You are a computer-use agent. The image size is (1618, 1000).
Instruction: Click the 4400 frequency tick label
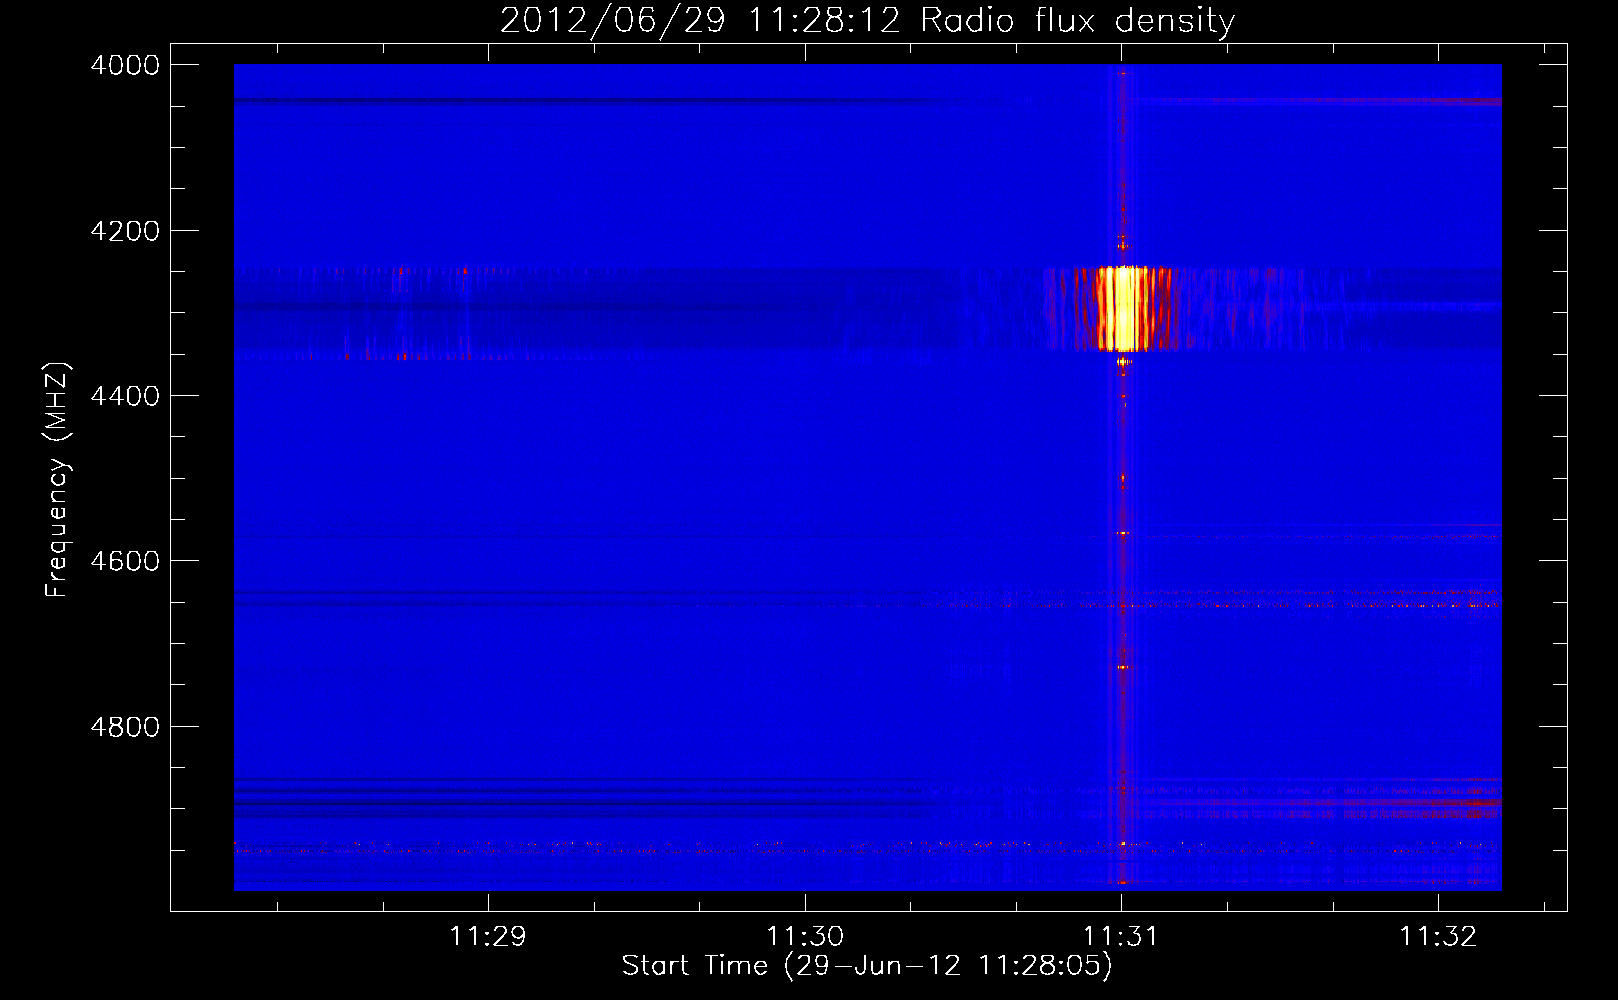(125, 396)
